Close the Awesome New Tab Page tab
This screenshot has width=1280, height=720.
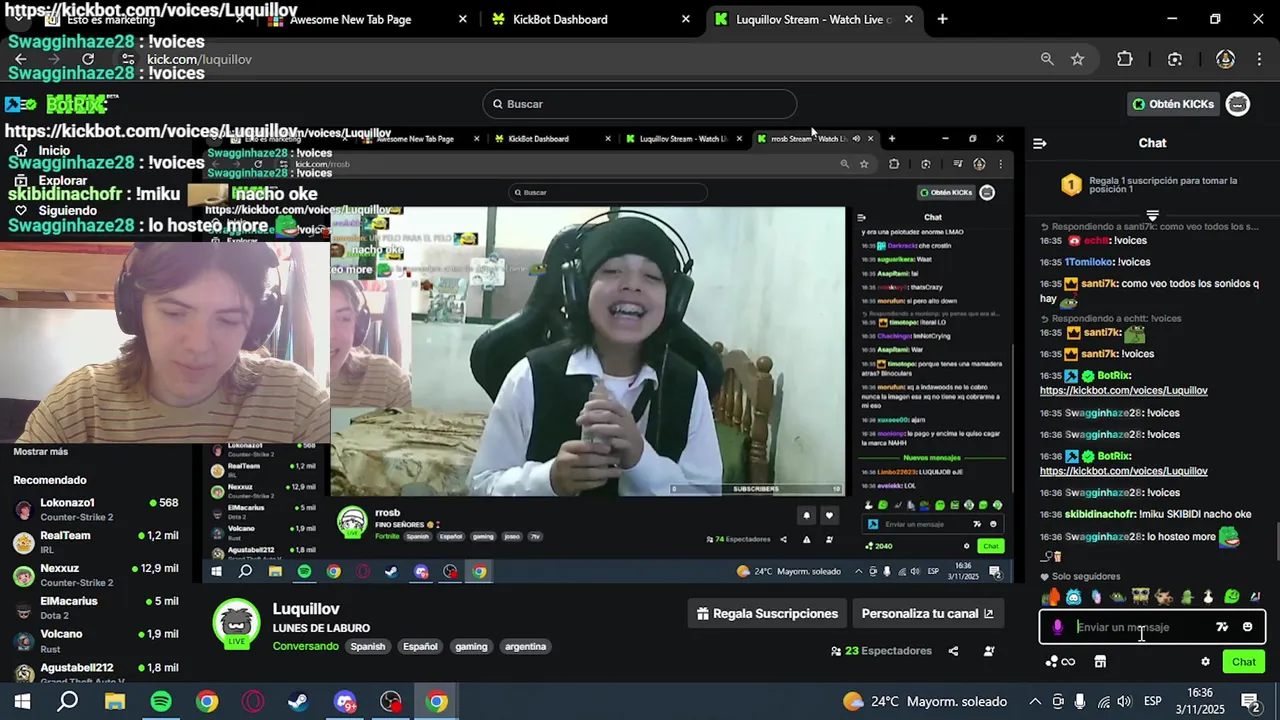[463, 19]
